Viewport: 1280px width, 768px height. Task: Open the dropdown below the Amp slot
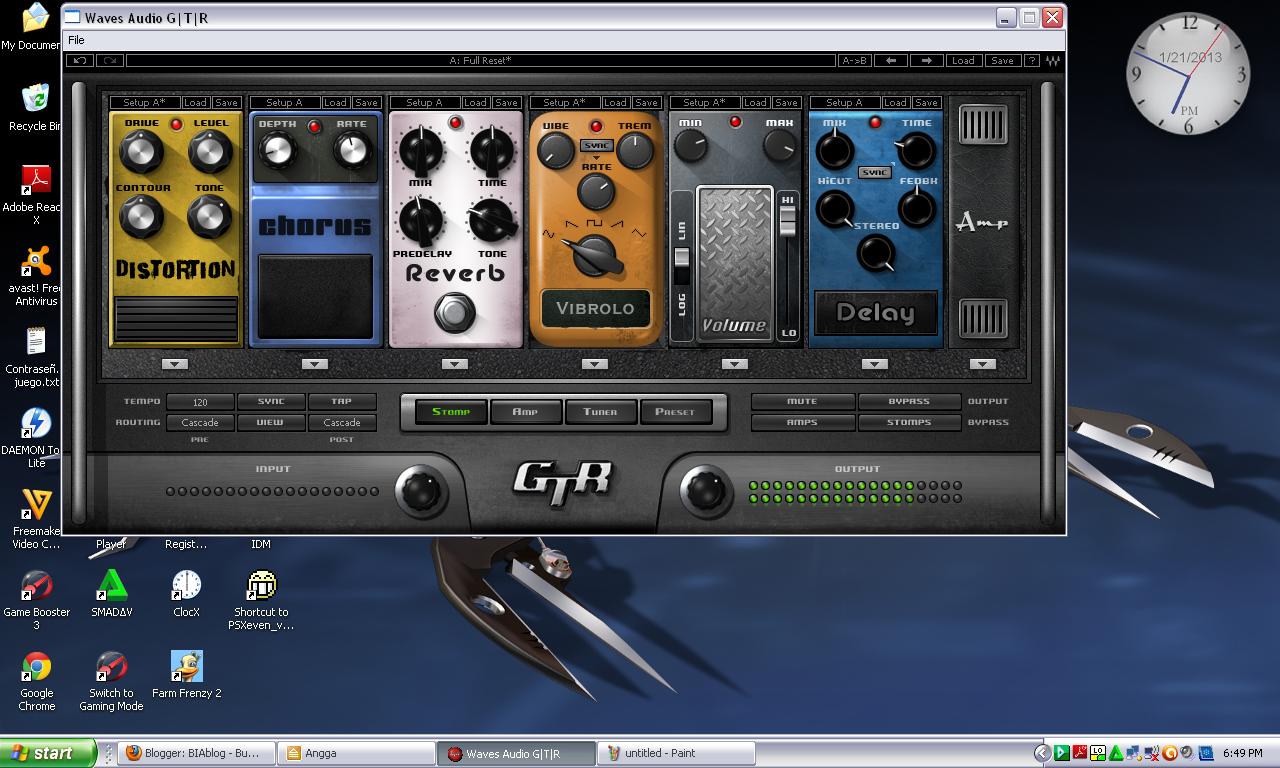pos(983,364)
